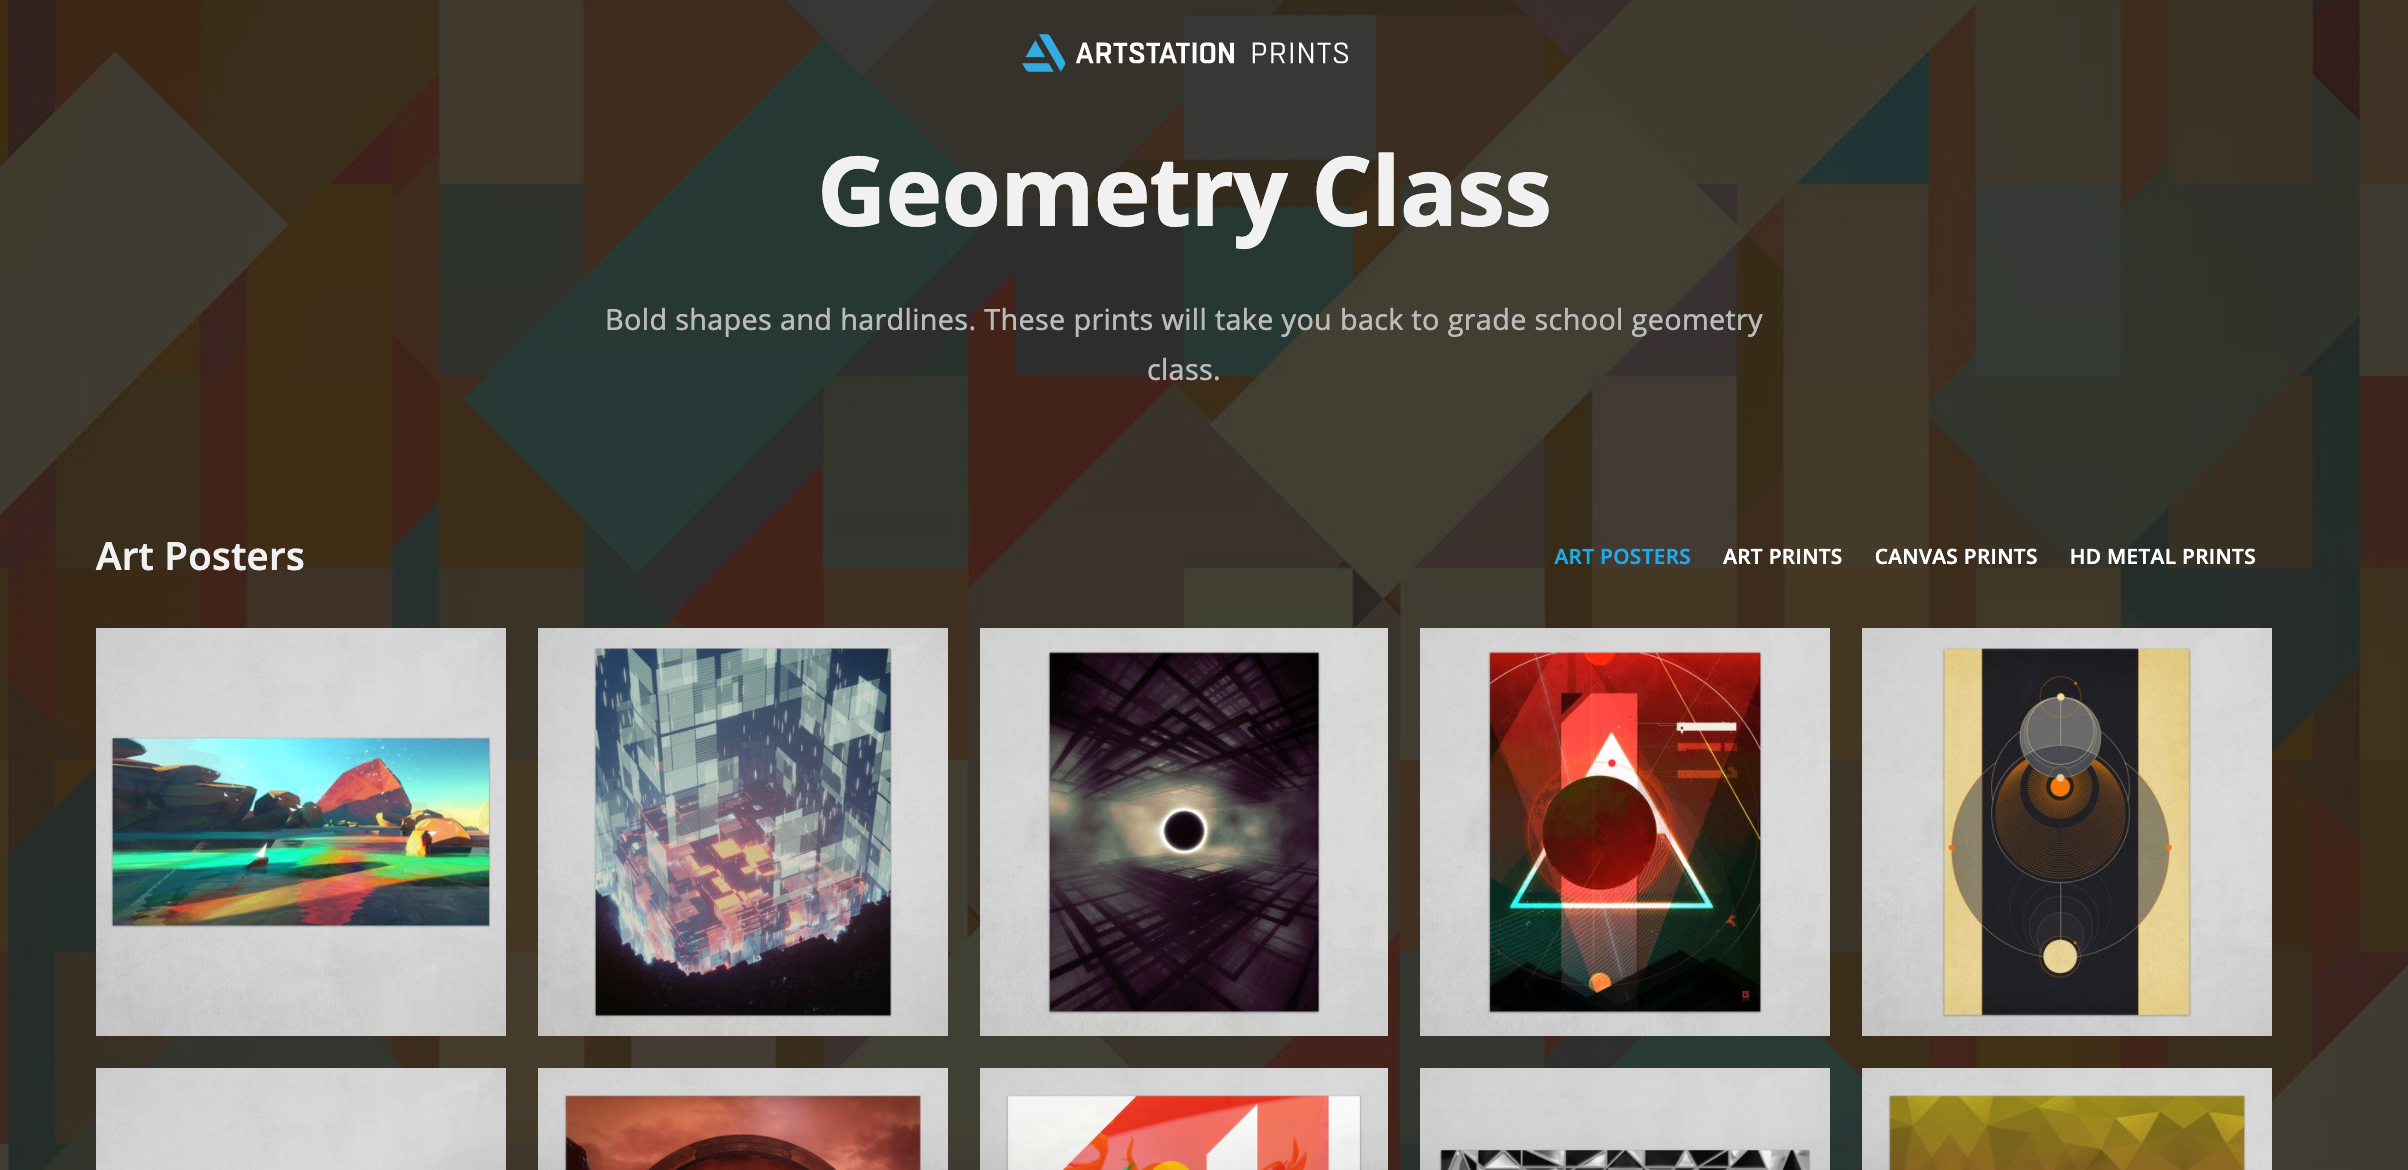
Task: Open the colorful low-poly landscape poster
Action: point(301,832)
